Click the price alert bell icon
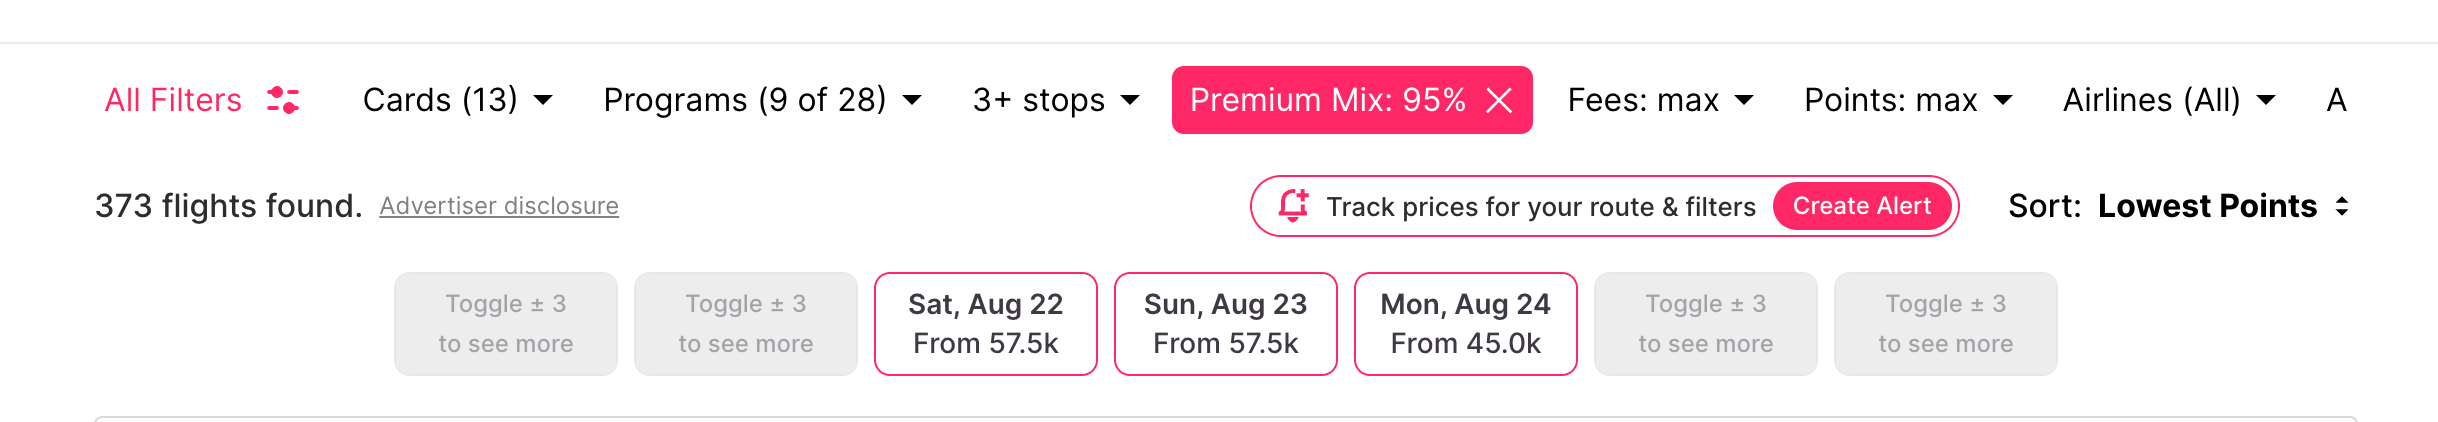Viewport: 2438px width, 422px height. (1293, 205)
